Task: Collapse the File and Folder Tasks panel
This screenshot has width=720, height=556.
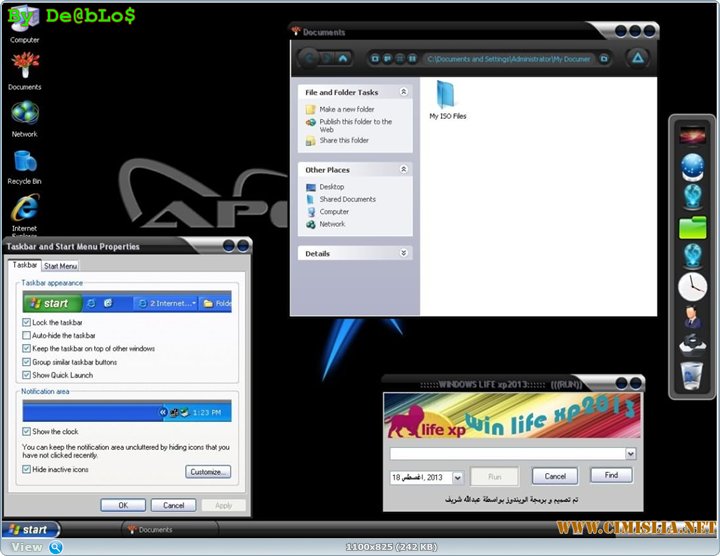Action: 404,92
